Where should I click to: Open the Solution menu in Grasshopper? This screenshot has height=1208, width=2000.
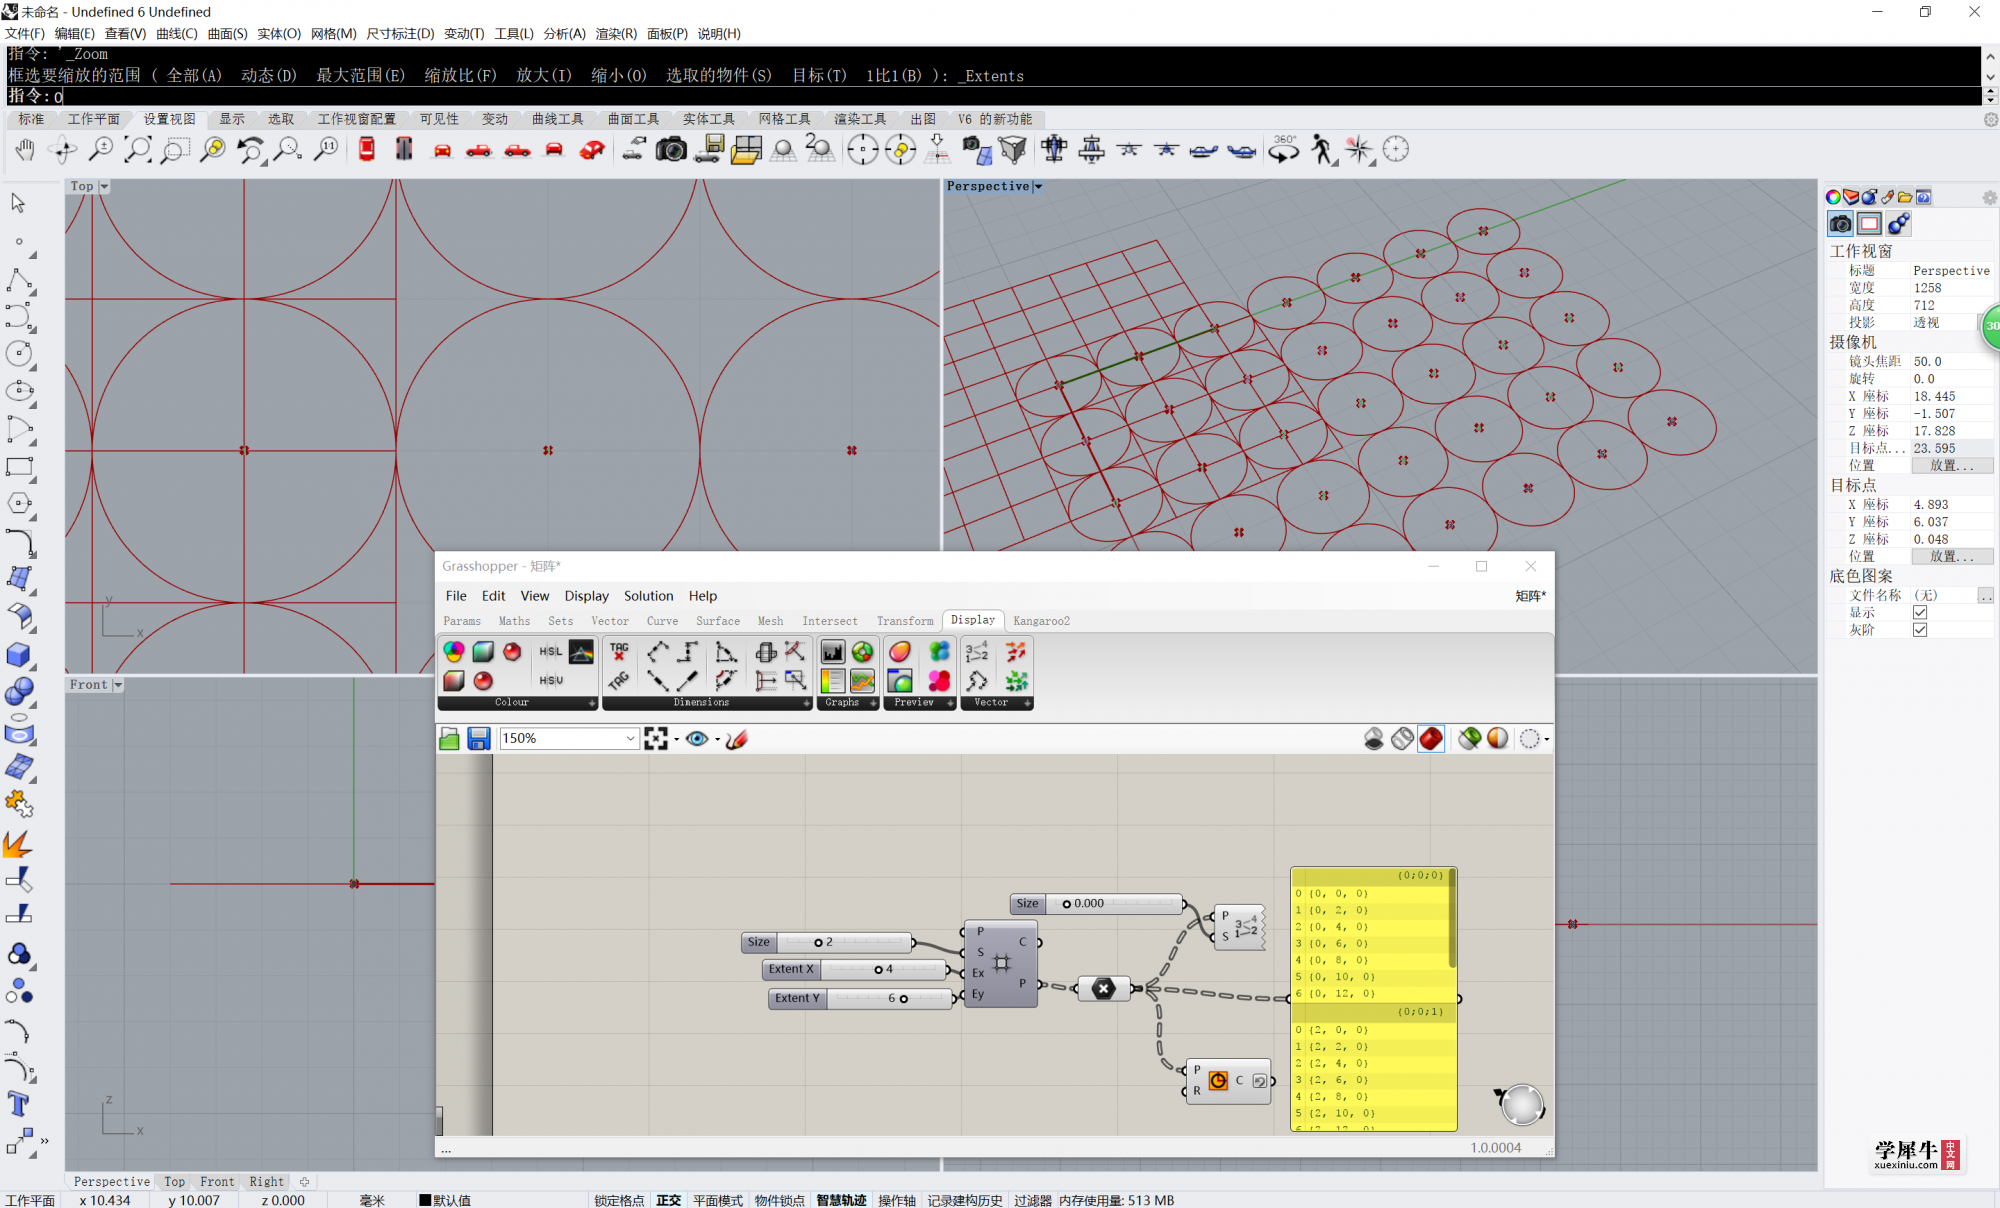[x=648, y=596]
